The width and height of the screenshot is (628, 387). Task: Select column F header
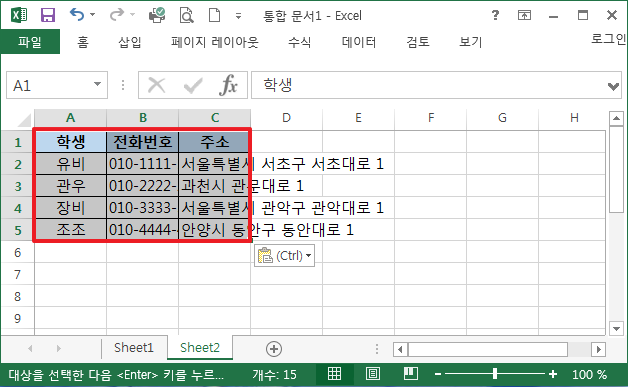[x=431, y=118]
